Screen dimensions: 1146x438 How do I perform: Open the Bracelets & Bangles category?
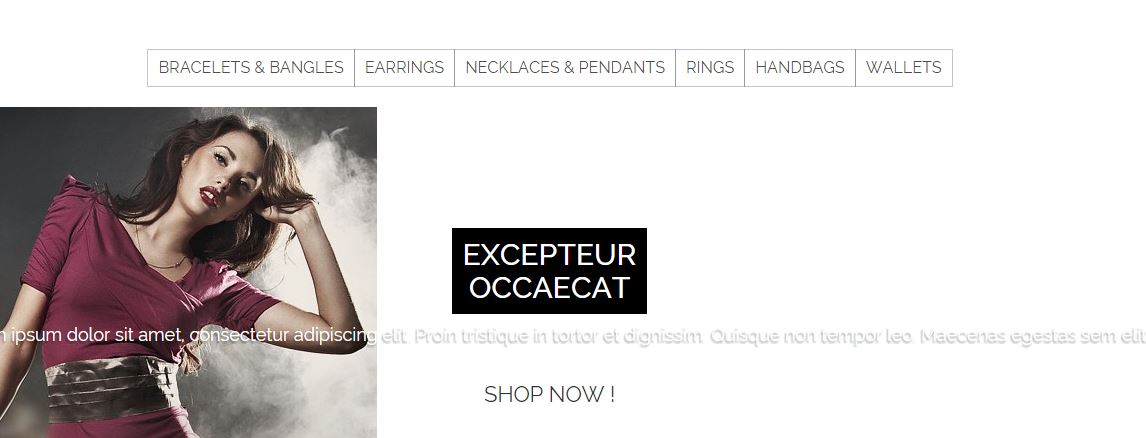pyautogui.click(x=251, y=68)
